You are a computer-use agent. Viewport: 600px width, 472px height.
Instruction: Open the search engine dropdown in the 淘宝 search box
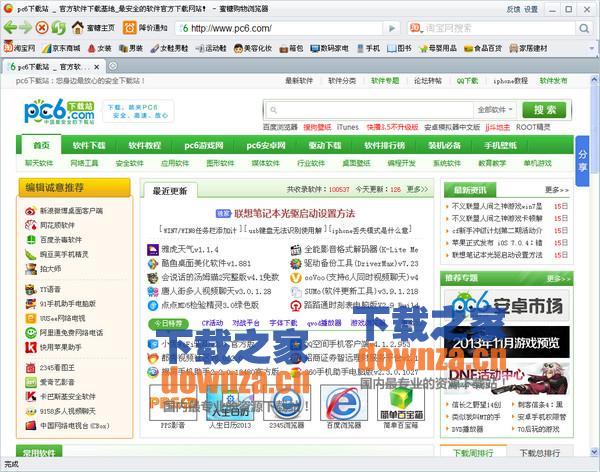[416, 28]
